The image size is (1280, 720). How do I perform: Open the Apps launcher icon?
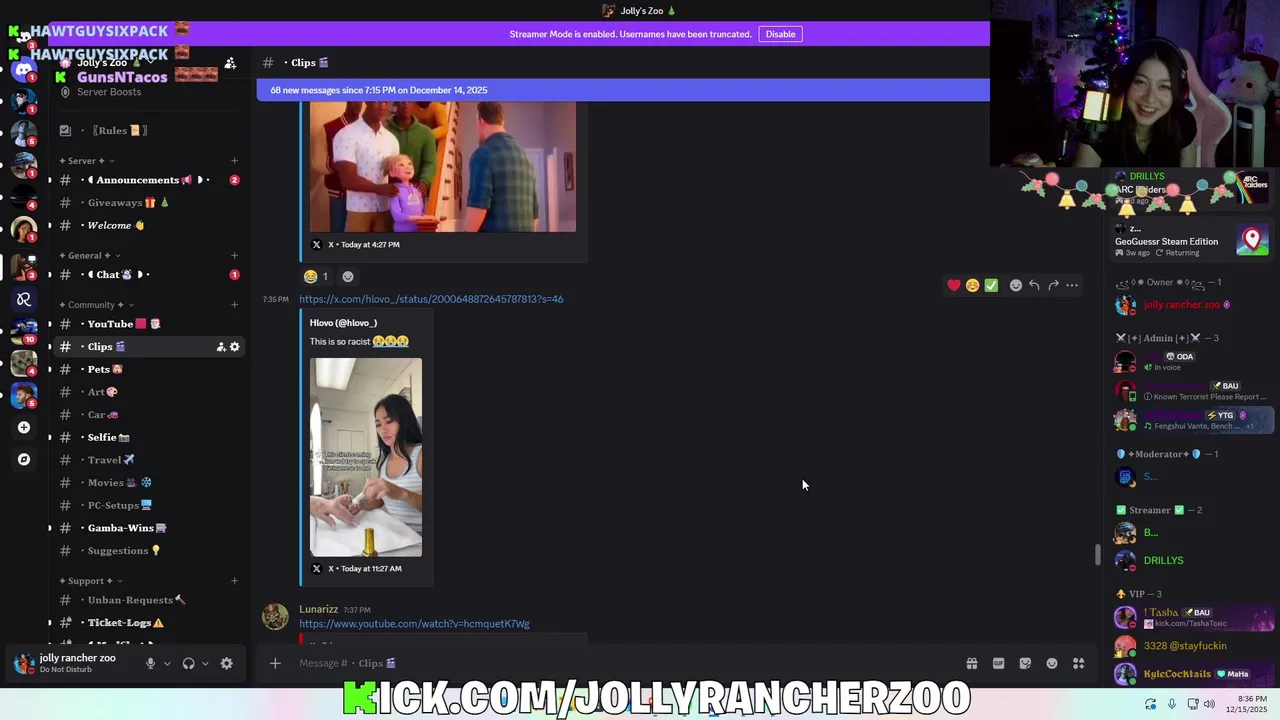[x=1078, y=663]
